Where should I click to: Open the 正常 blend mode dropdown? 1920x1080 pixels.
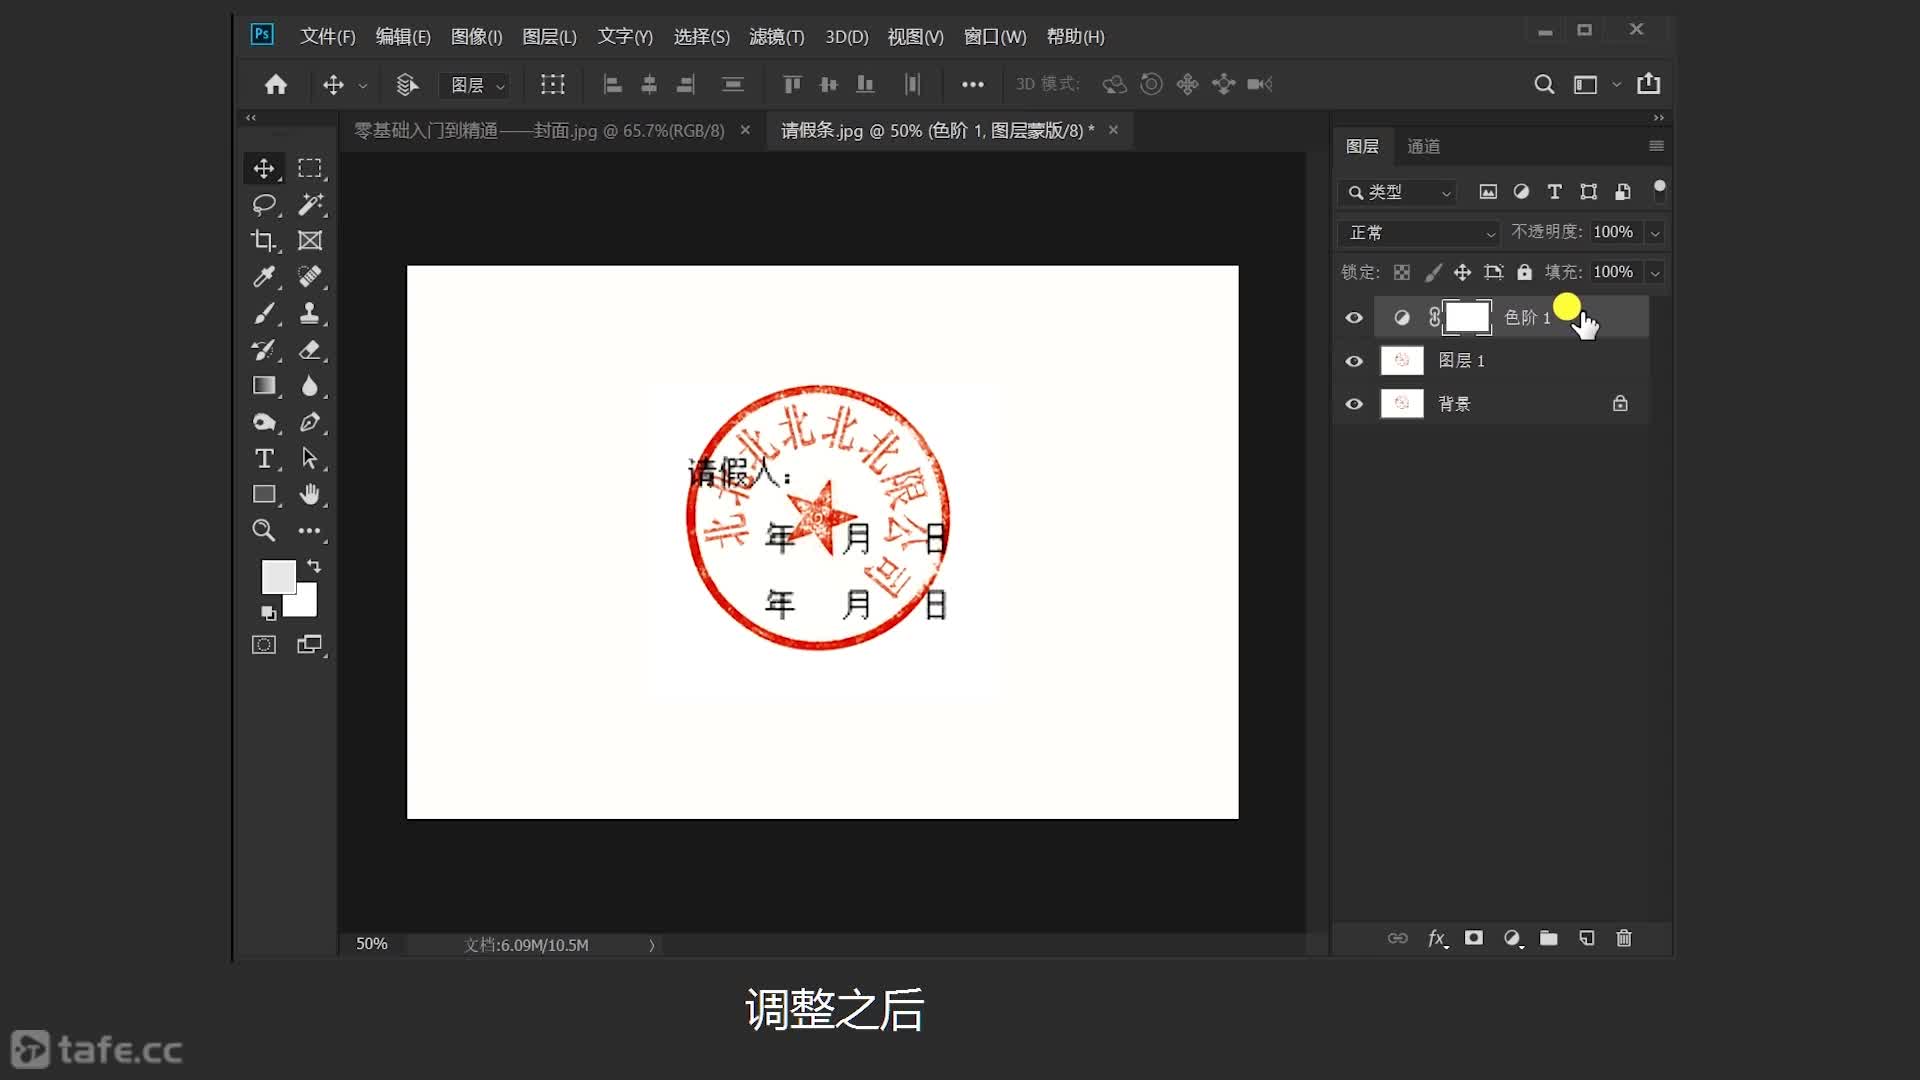1418,233
